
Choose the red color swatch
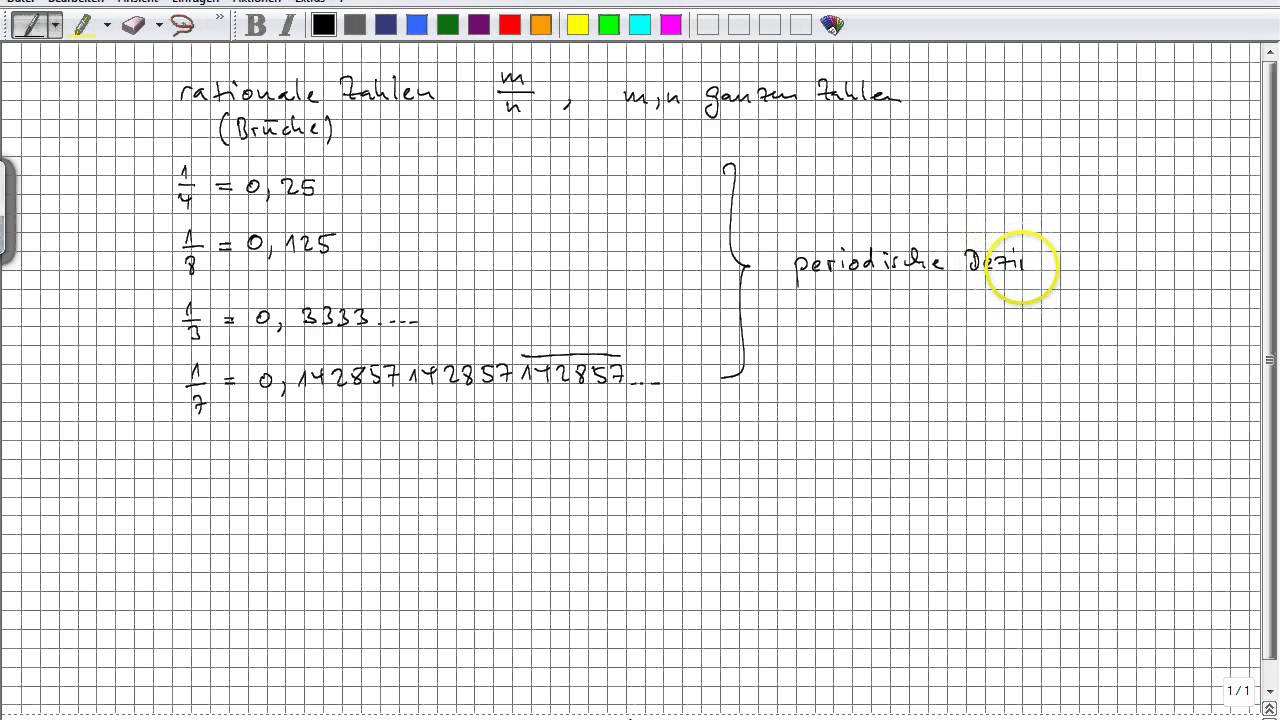tap(510, 25)
